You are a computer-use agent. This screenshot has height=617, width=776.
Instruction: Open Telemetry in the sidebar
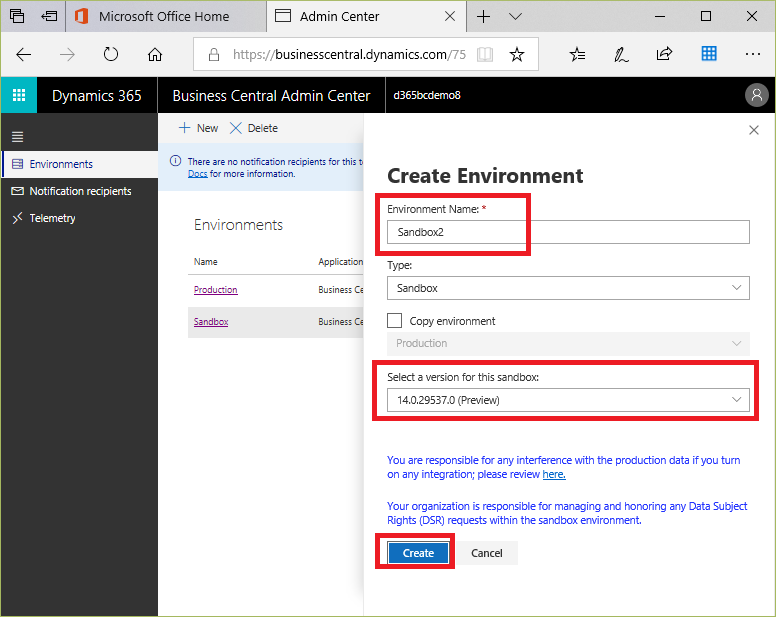pyautogui.click(x=52, y=218)
